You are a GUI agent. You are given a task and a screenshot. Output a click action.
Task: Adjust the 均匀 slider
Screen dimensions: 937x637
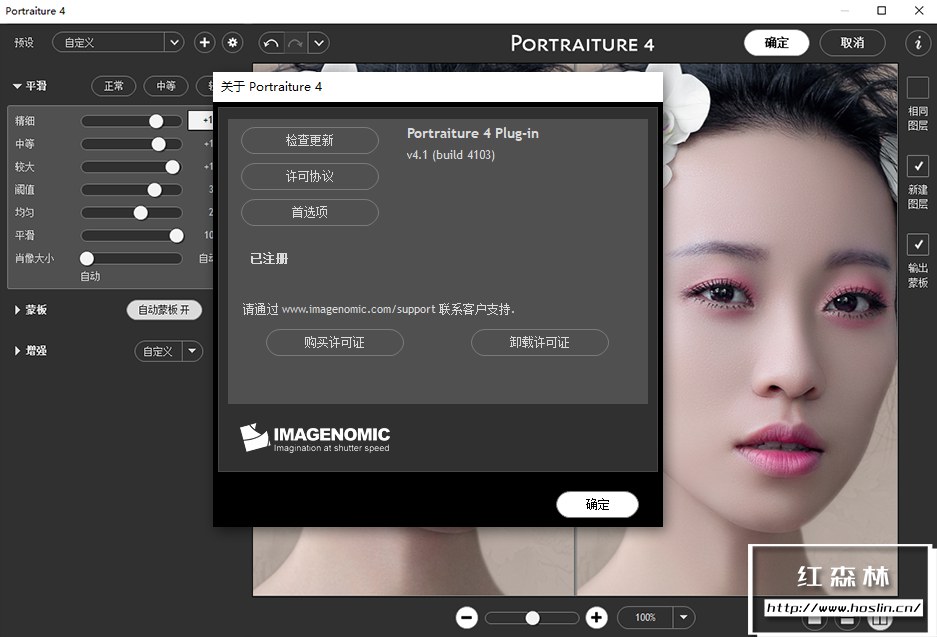[x=131, y=213]
